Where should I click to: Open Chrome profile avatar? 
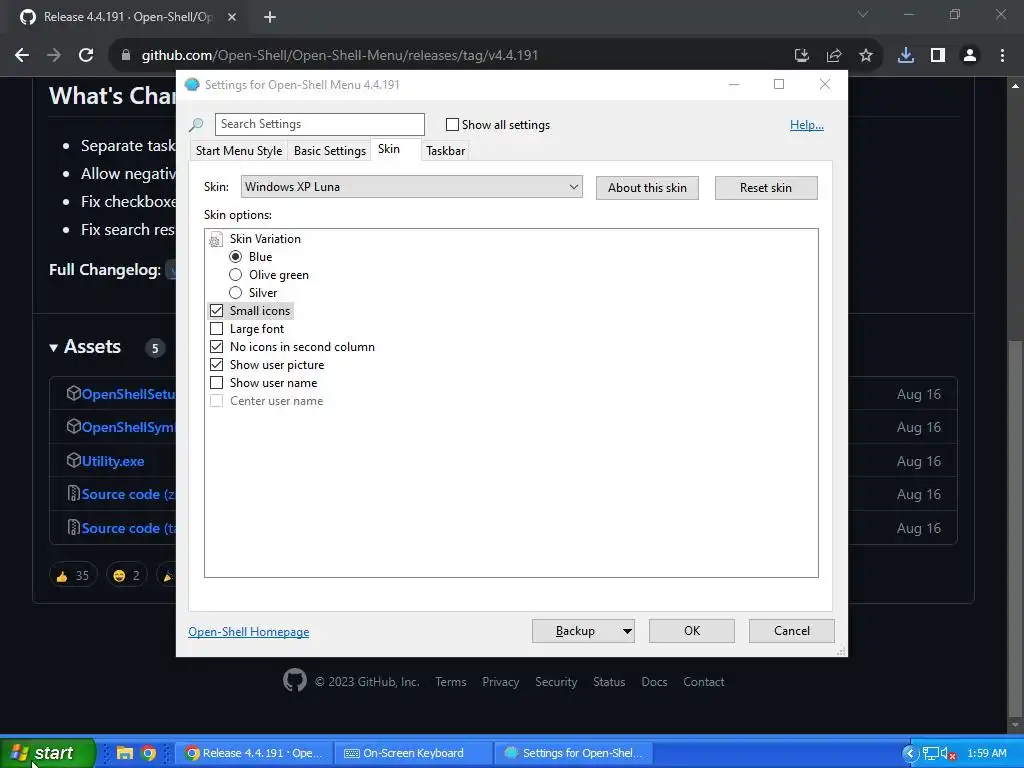[x=970, y=56]
